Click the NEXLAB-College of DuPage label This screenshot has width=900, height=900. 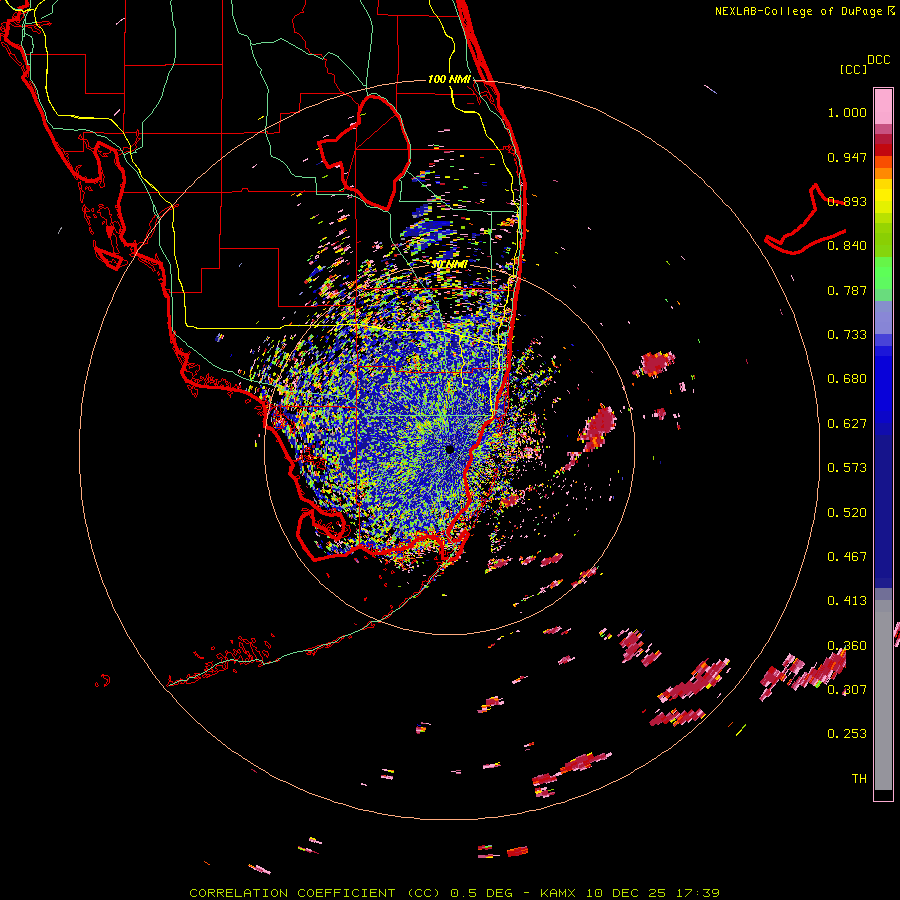[800, 11]
